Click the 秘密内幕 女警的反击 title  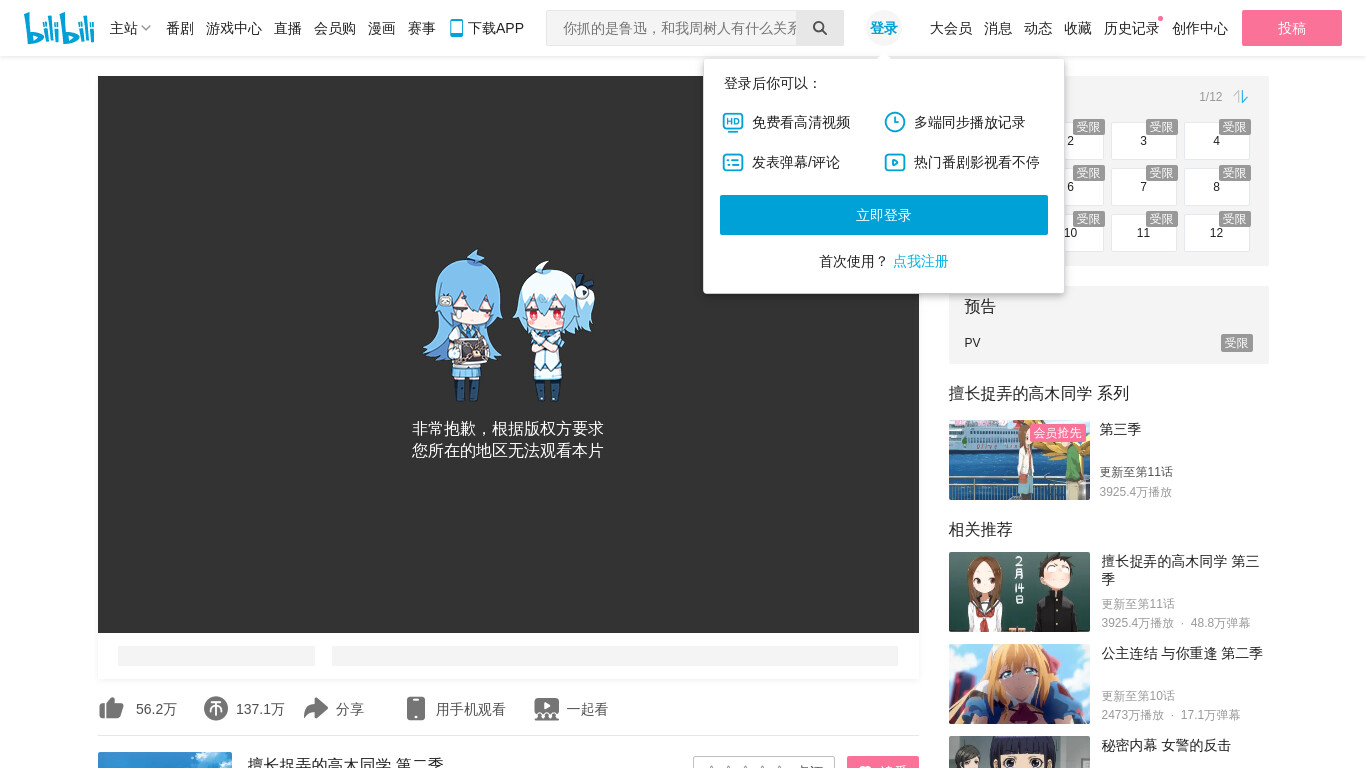pyautogui.click(x=1166, y=746)
